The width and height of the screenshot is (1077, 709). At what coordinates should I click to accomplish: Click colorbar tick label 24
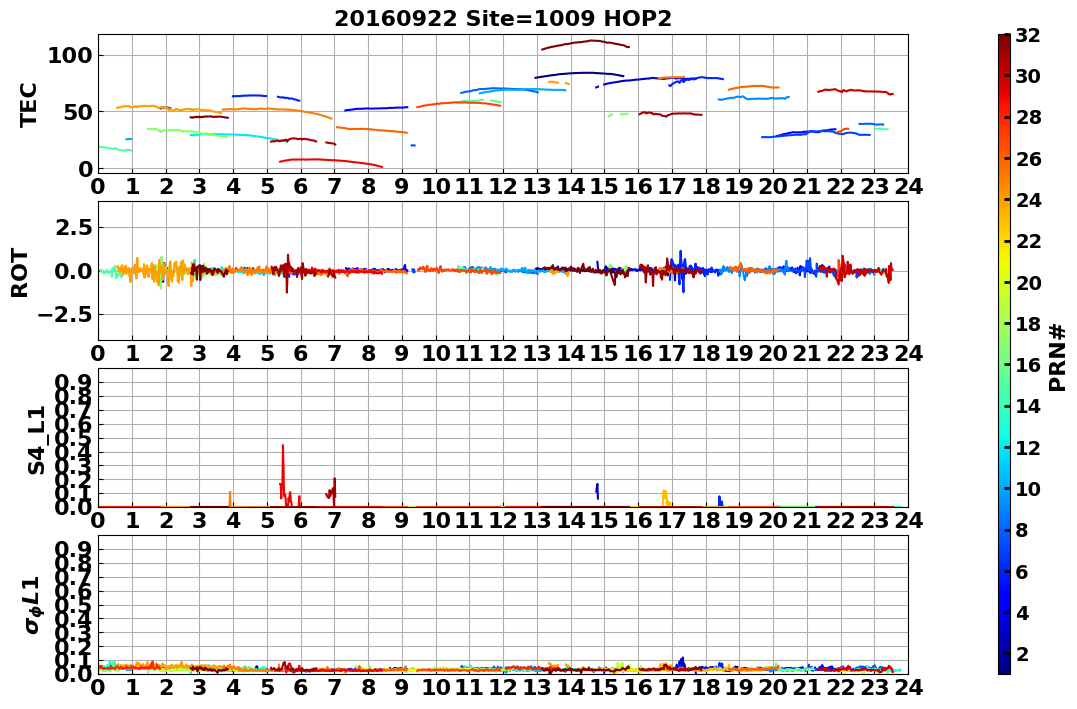pos(1028,200)
